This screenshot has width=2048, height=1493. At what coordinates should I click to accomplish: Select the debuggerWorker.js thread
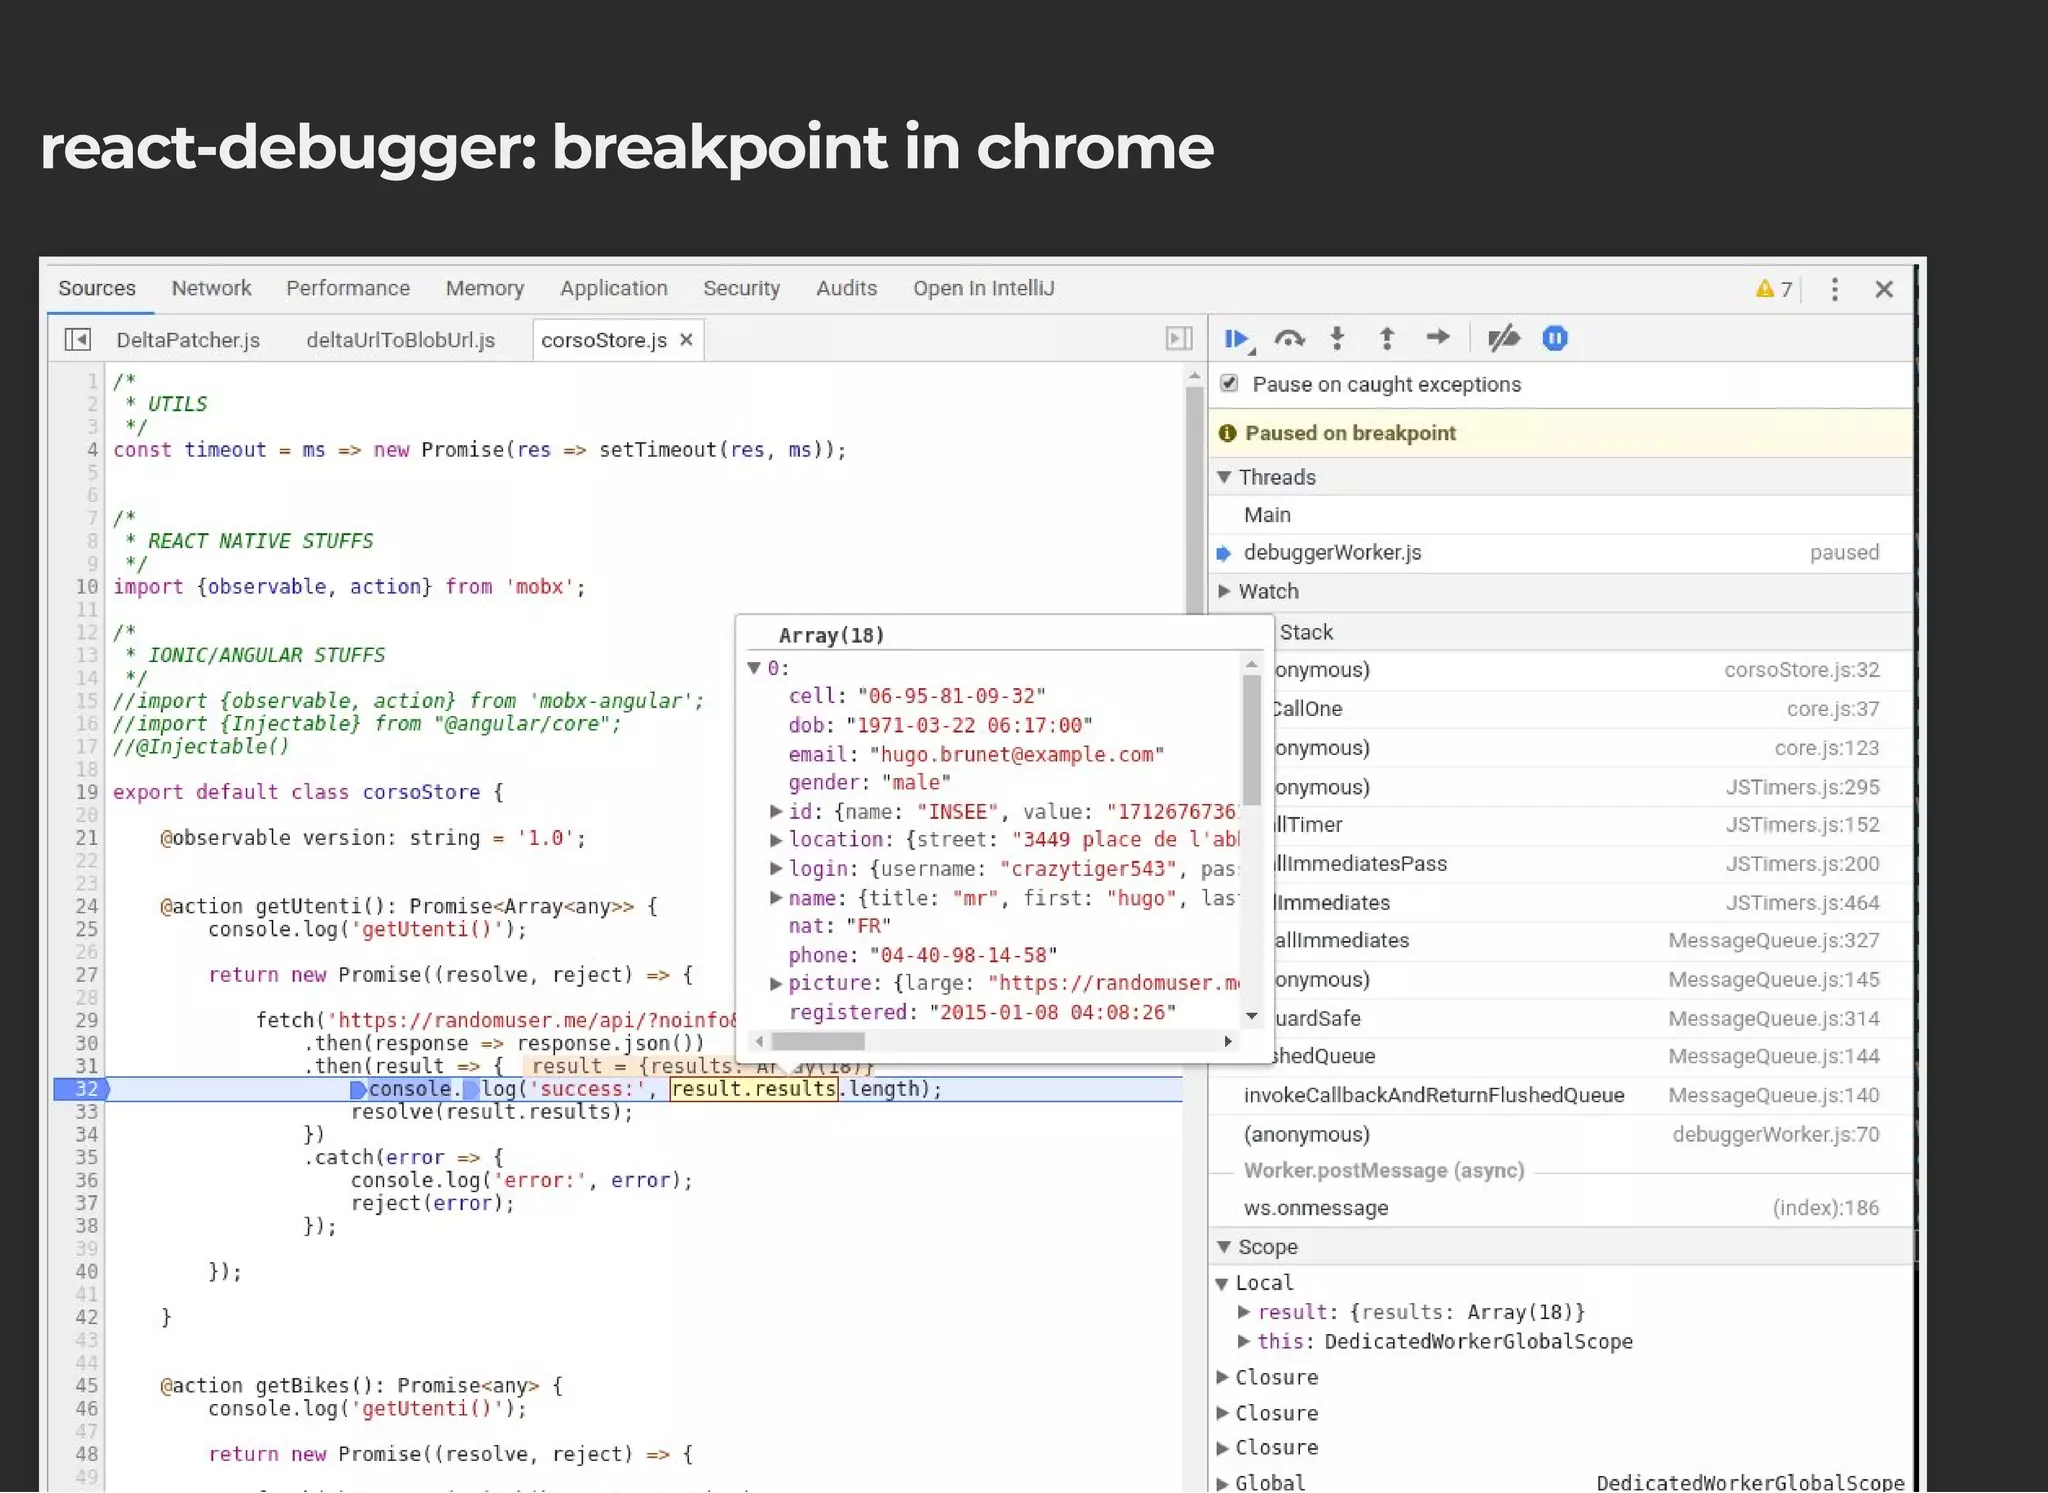pos(1561,553)
